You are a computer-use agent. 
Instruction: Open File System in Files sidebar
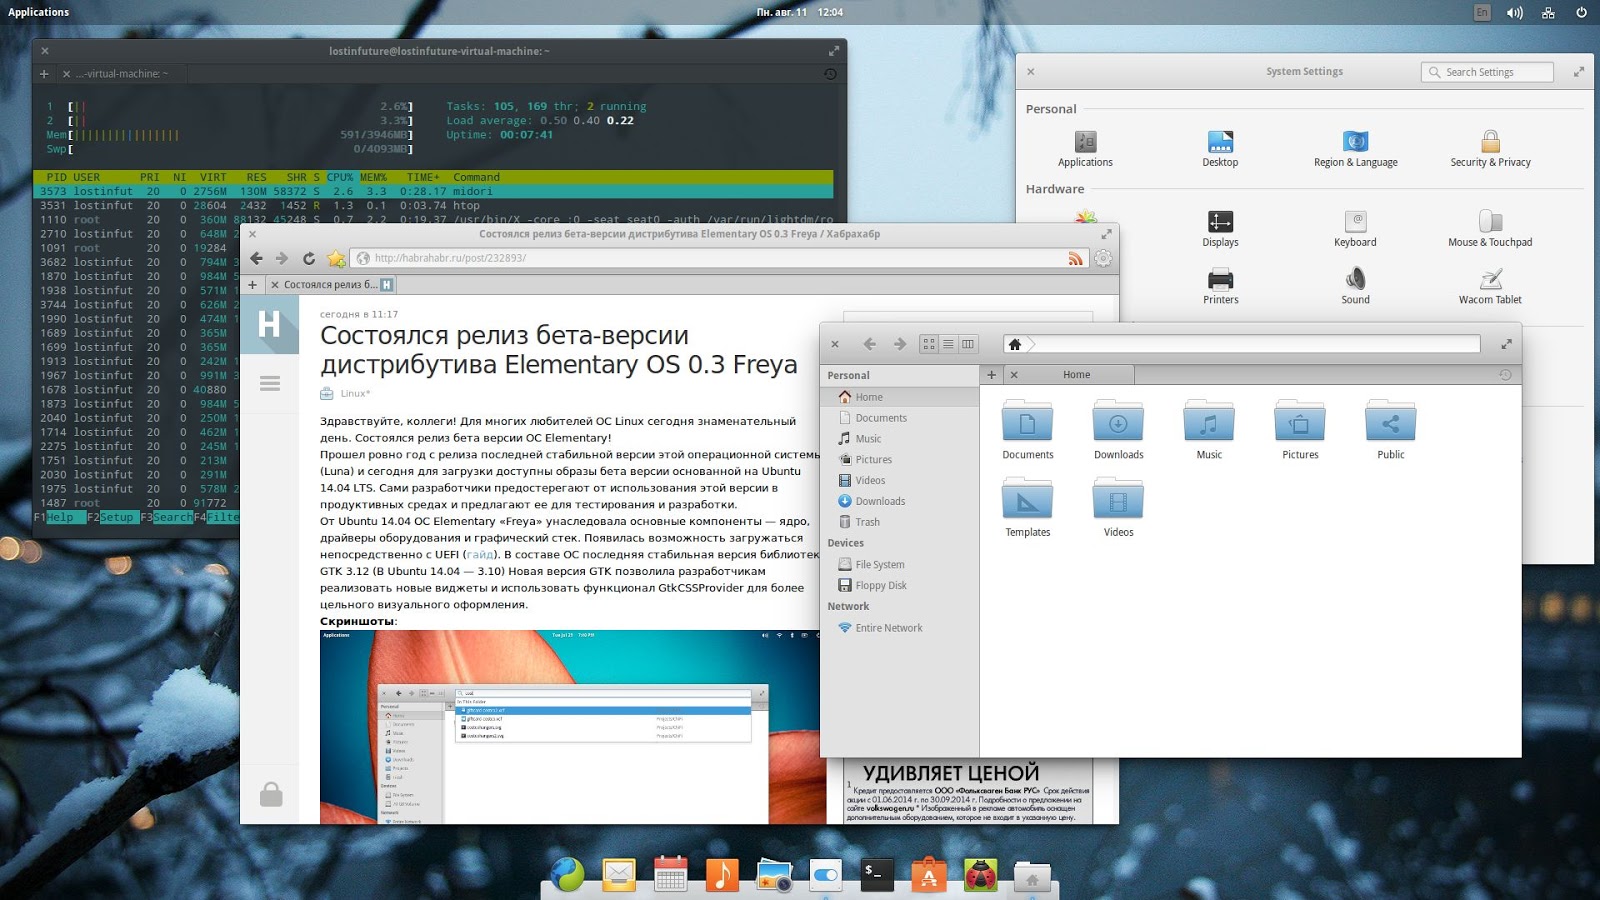(x=899, y=565)
